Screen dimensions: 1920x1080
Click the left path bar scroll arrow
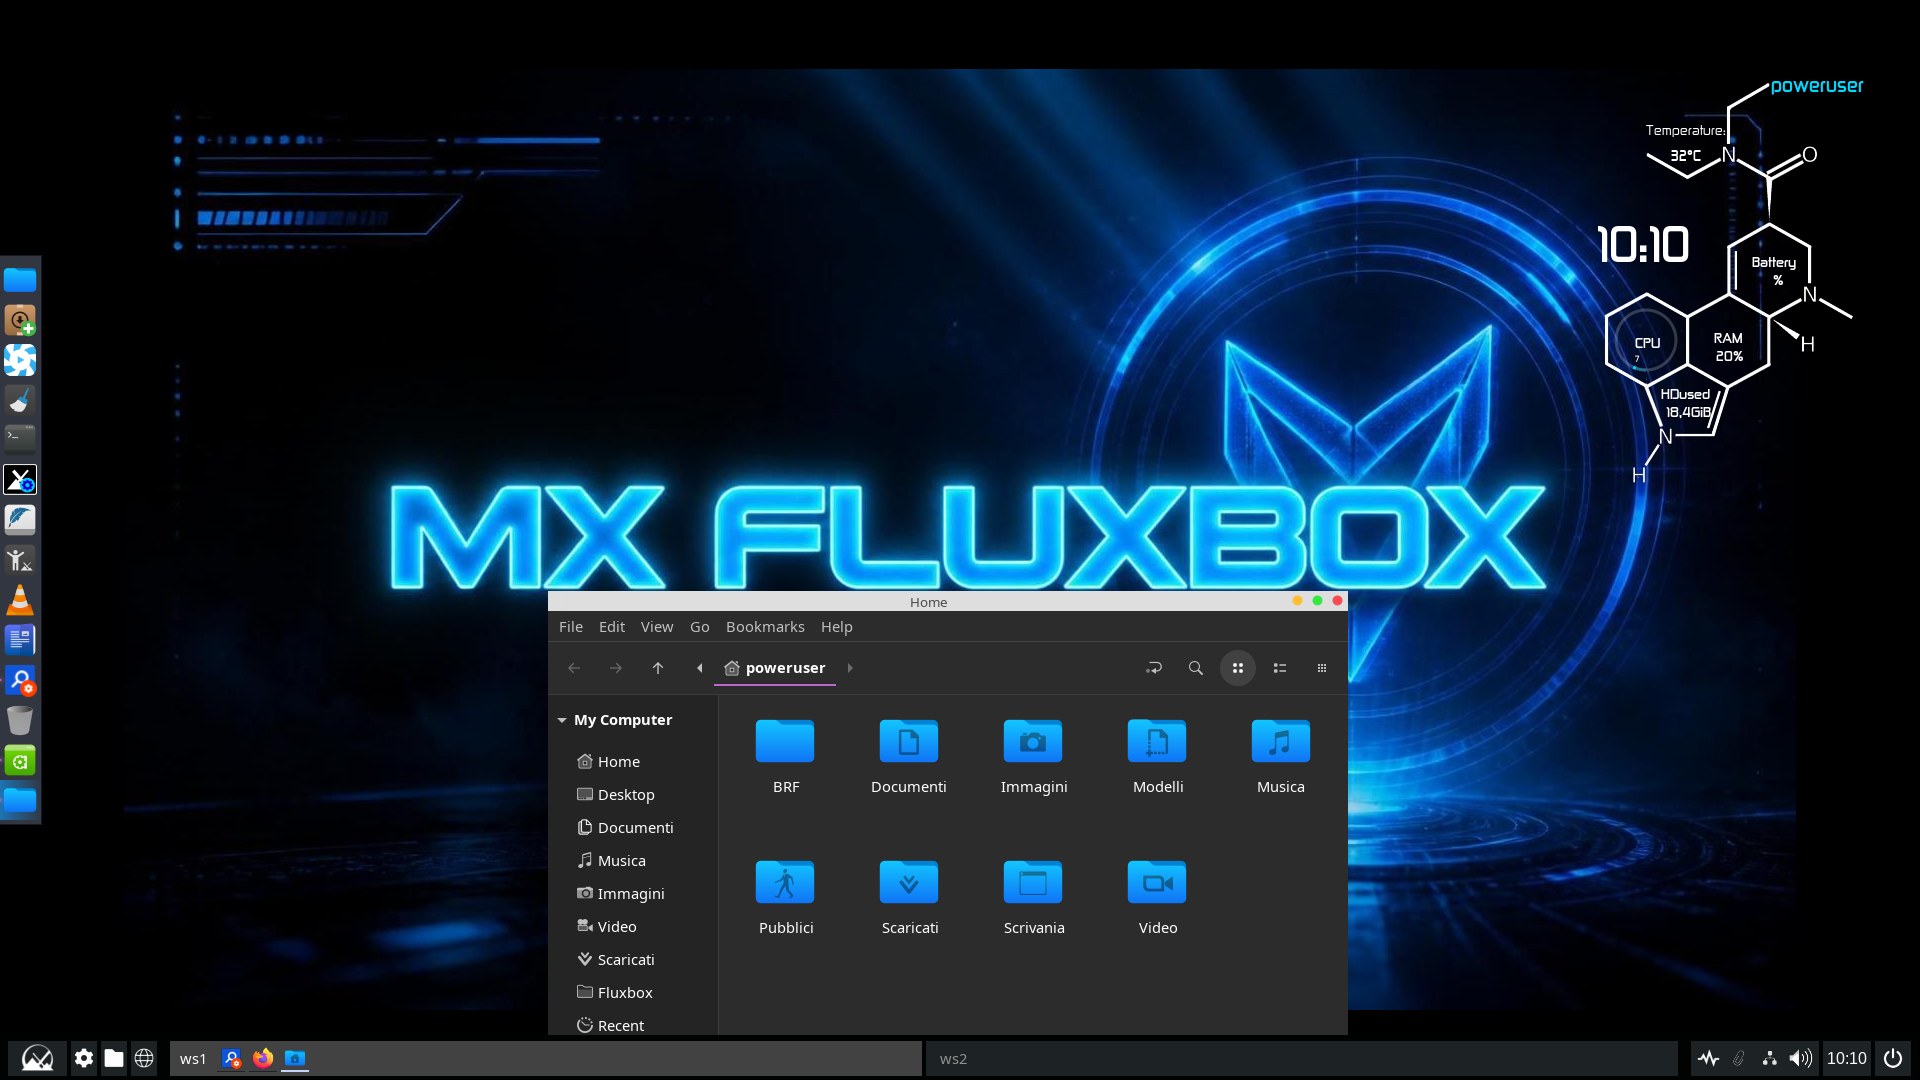[700, 668]
